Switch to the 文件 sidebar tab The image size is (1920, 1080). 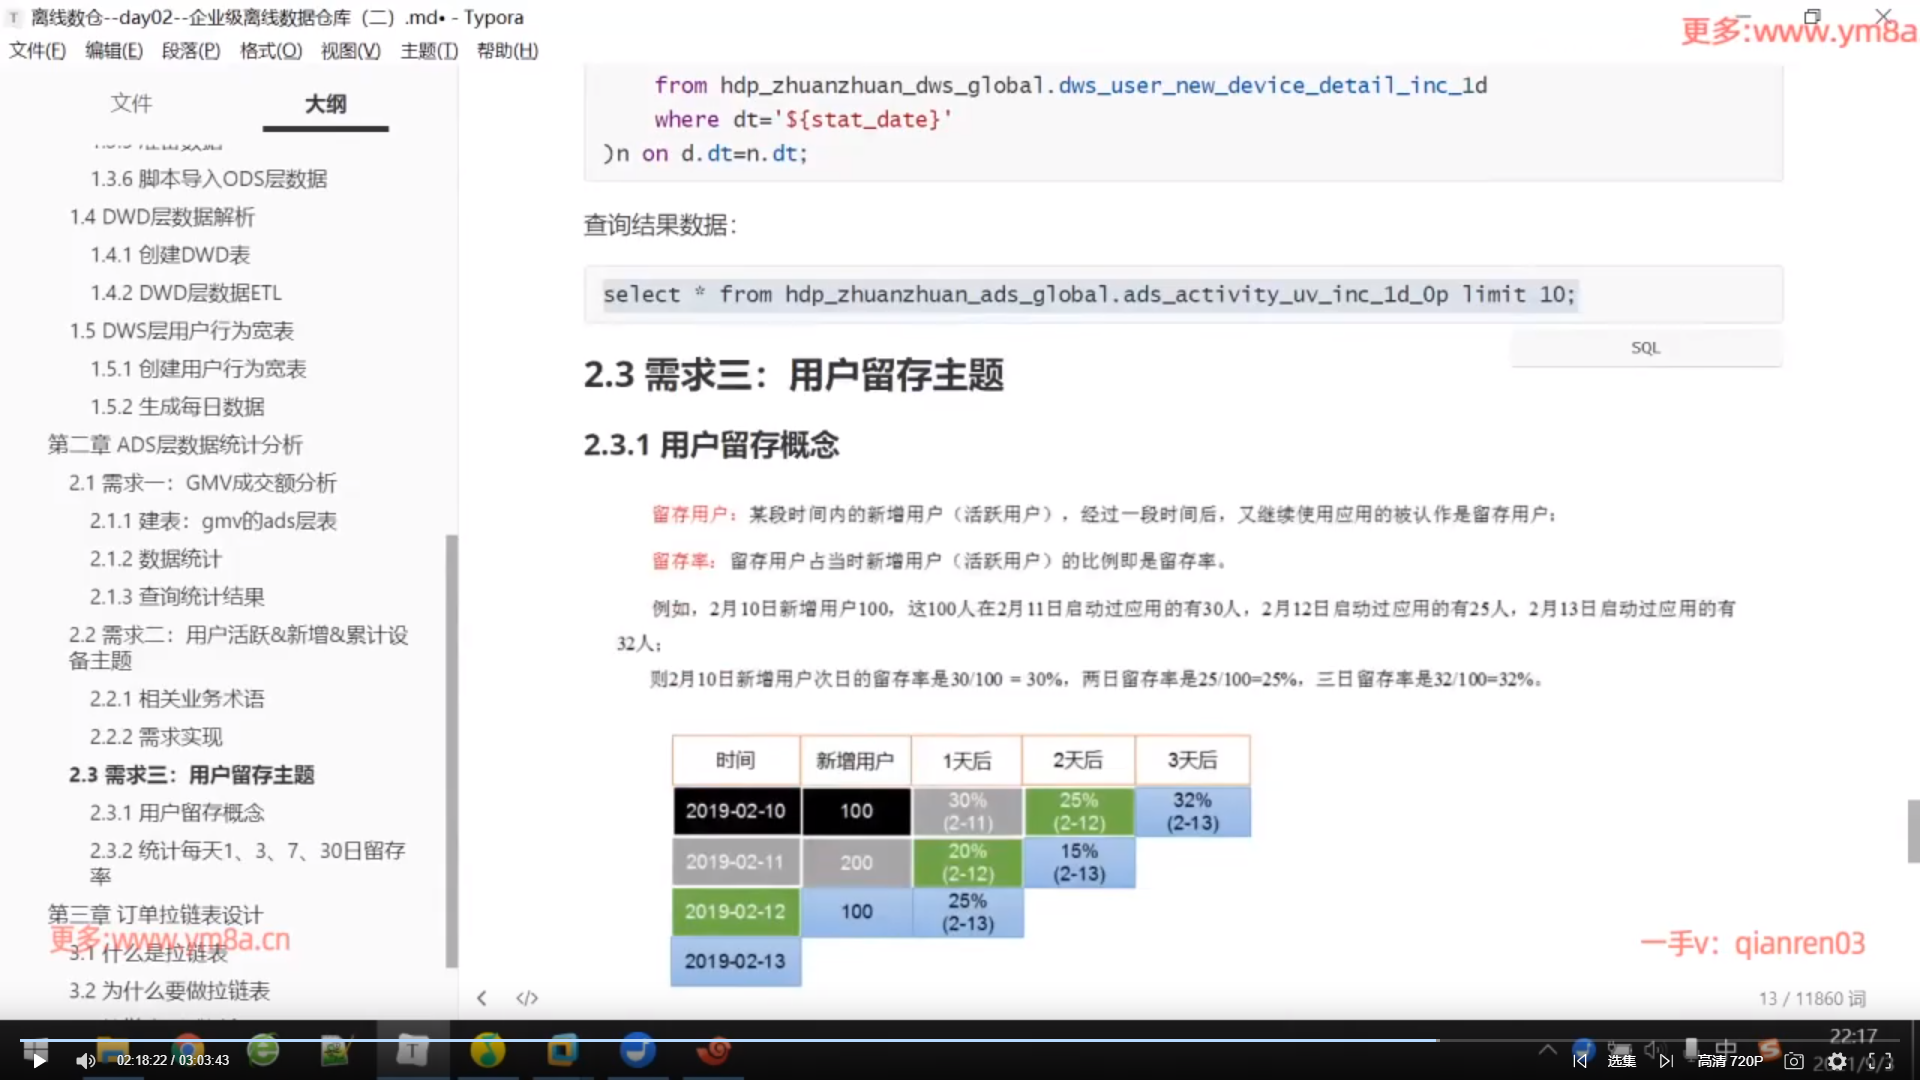coord(131,103)
